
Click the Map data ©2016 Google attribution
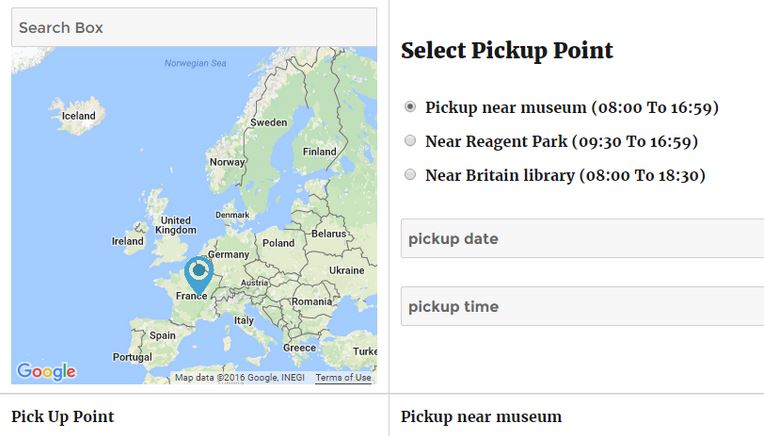[x=240, y=378]
